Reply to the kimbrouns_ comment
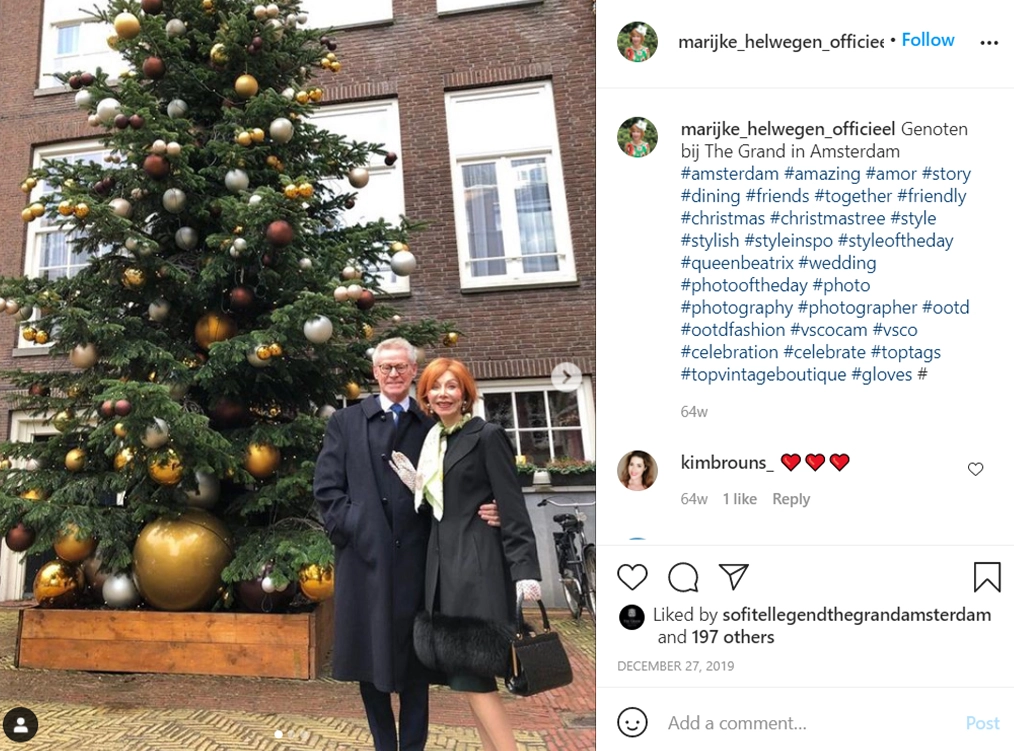The image size is (1014, 751). (x=791, y=499)
